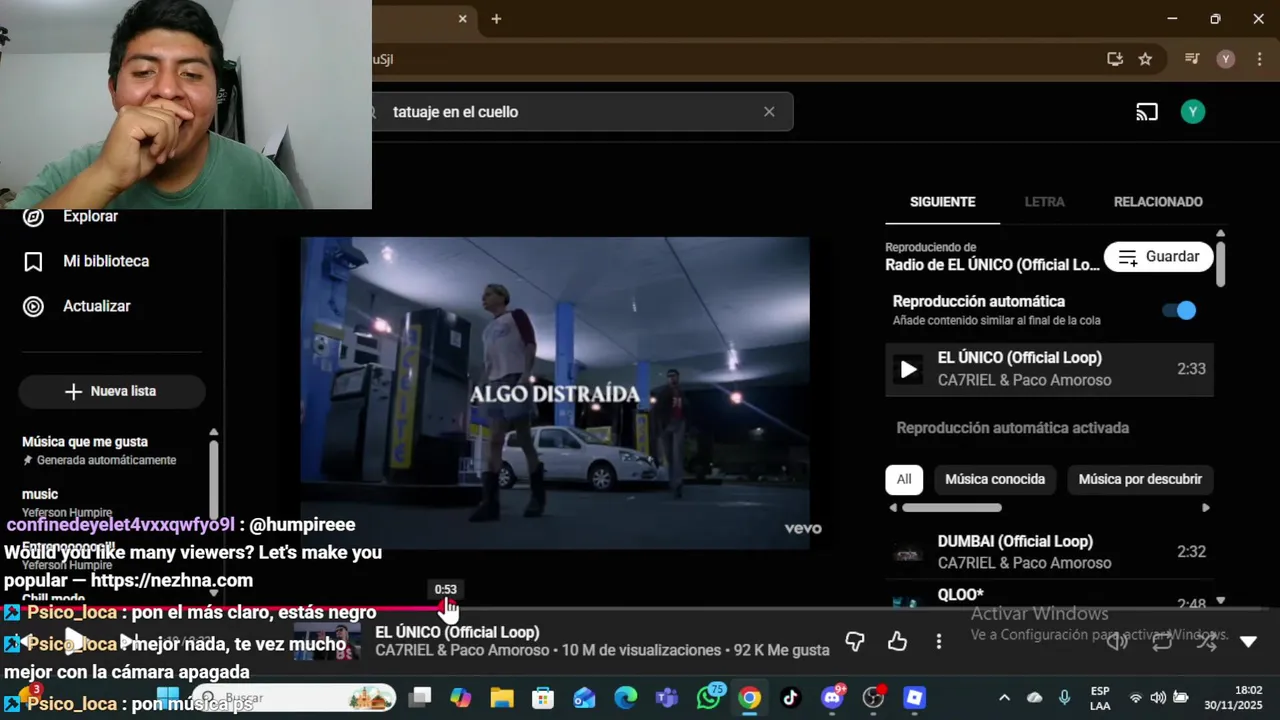The width and height of the screenshot is (1280, 720).
Task: Click the chip scroller's right arrow
Action: pos(1205,508)
